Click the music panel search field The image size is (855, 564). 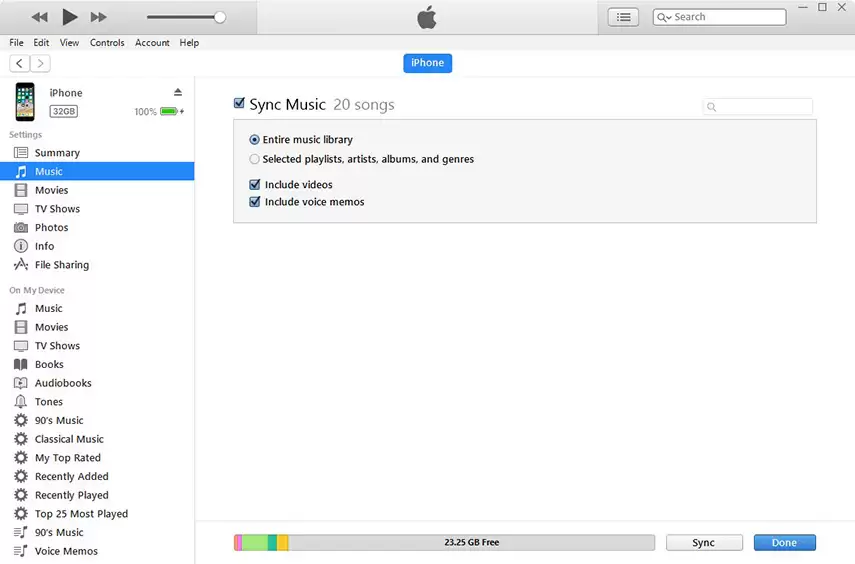[x=757, y=106]
